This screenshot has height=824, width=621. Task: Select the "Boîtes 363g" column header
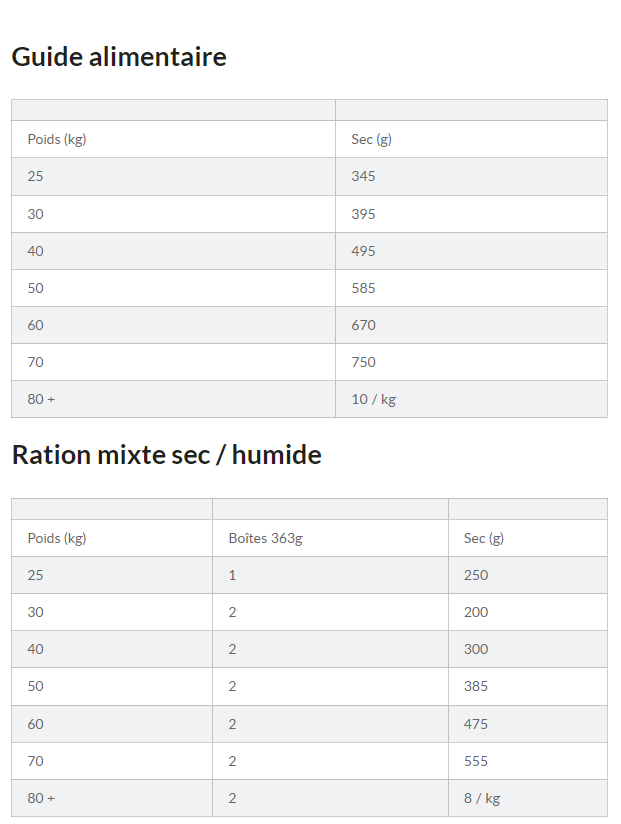pyautogui.click(x=265, y=538)
